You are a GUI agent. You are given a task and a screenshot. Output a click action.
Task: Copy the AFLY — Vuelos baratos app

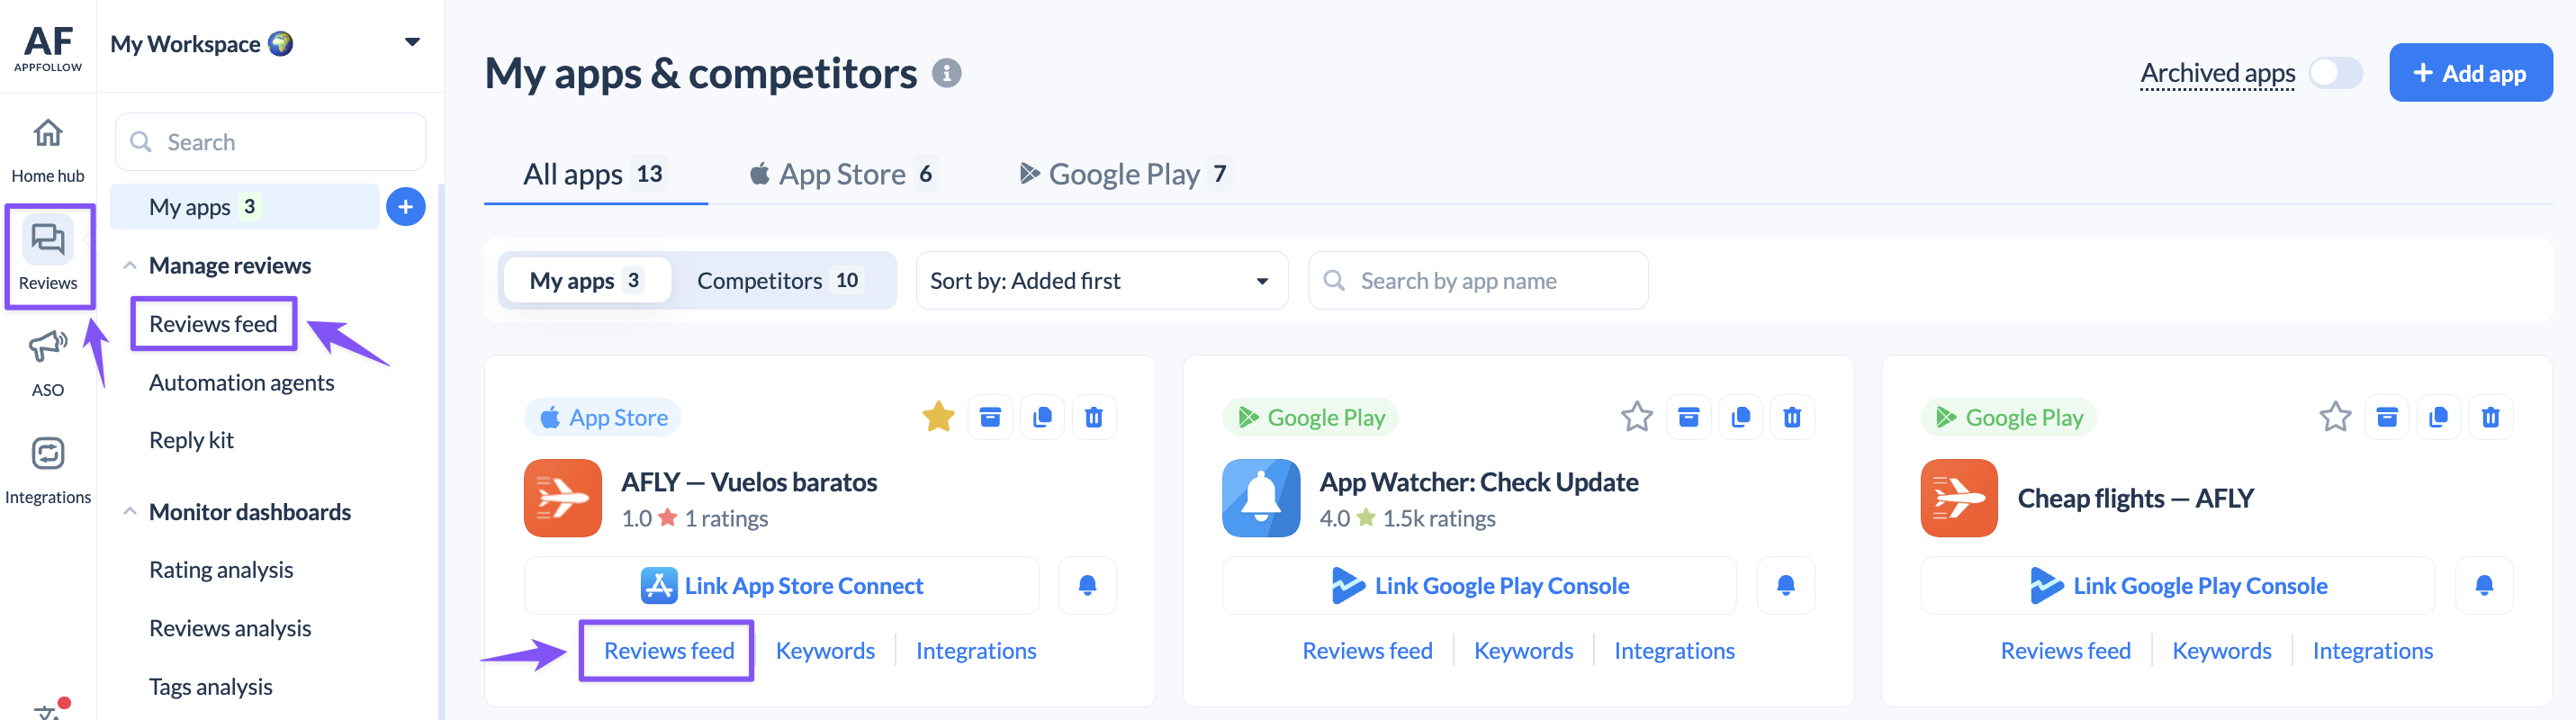1042,417
